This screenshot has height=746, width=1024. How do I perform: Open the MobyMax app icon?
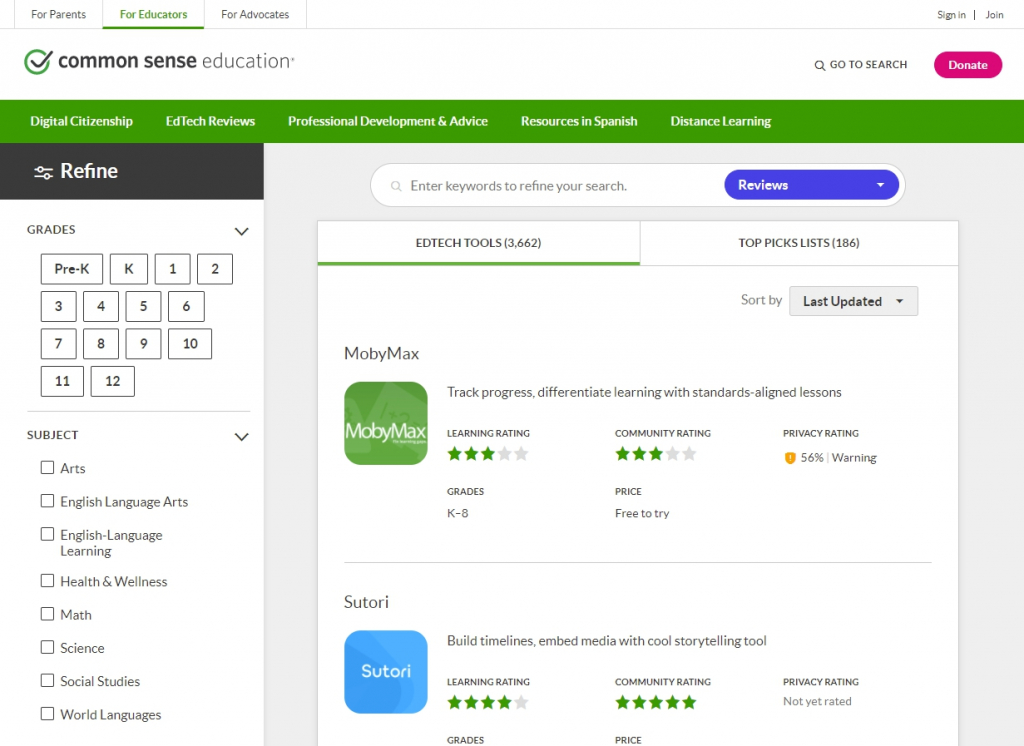[386, 423]
